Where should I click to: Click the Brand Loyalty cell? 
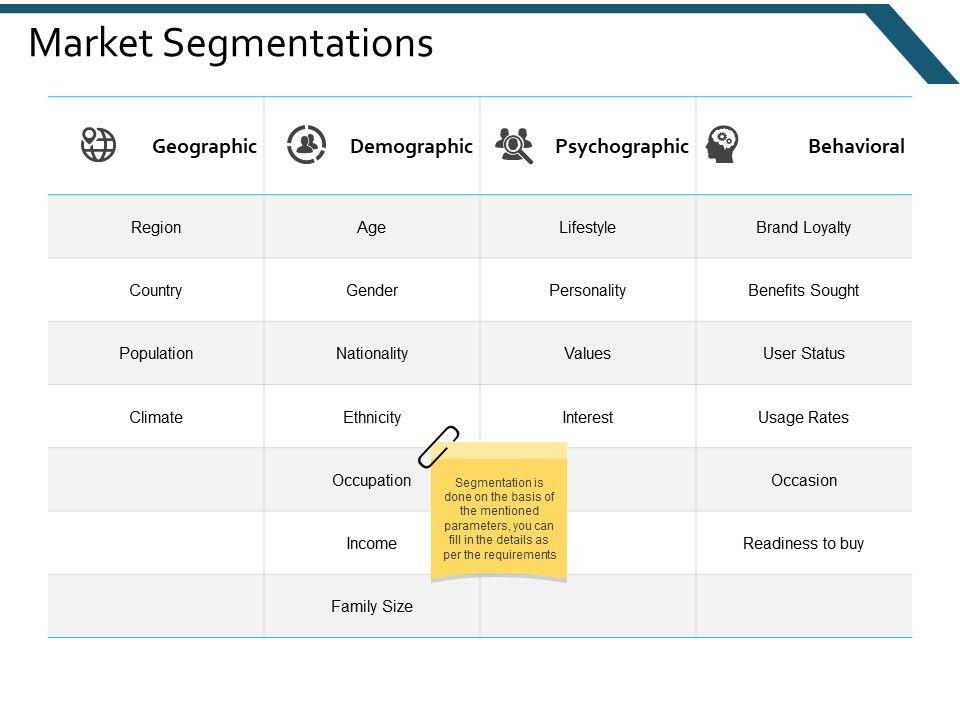click(x=803, y=227)
